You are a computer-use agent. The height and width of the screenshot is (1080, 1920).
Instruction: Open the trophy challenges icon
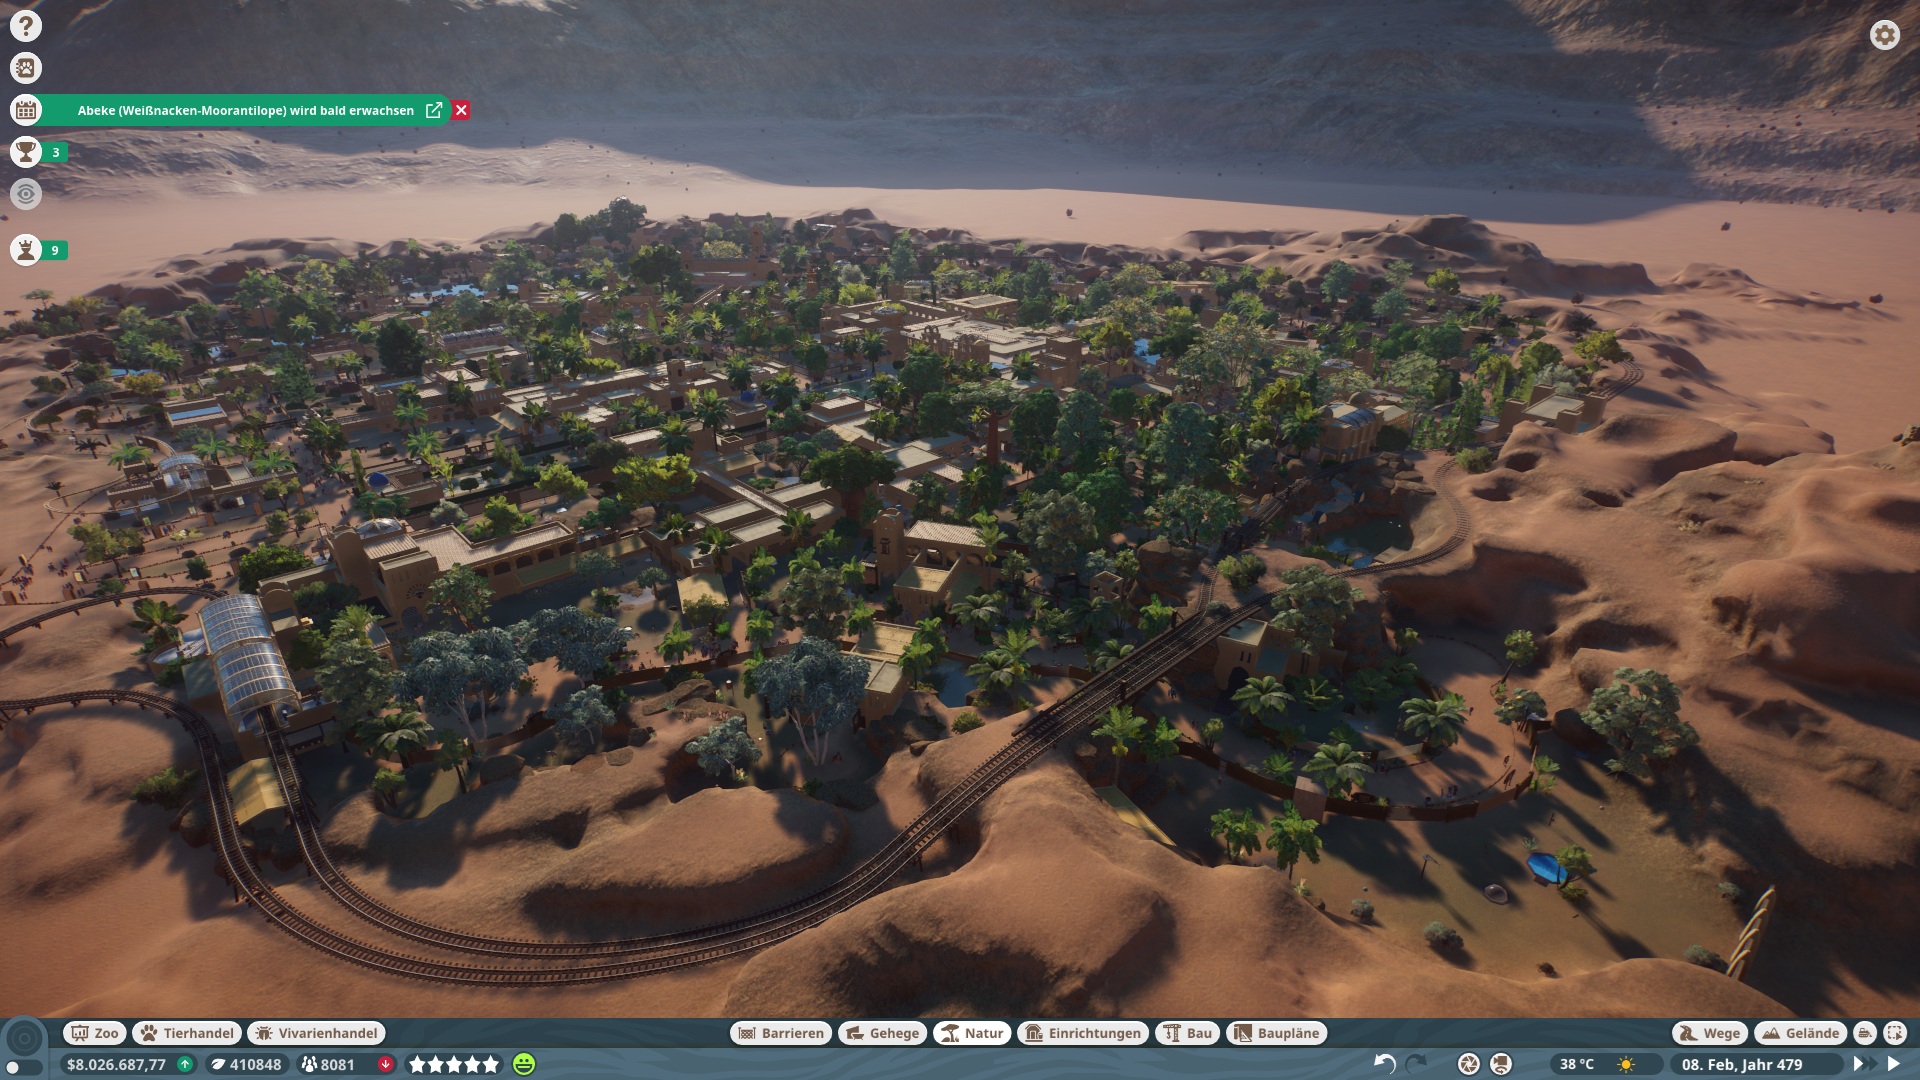tap(26, 152)
